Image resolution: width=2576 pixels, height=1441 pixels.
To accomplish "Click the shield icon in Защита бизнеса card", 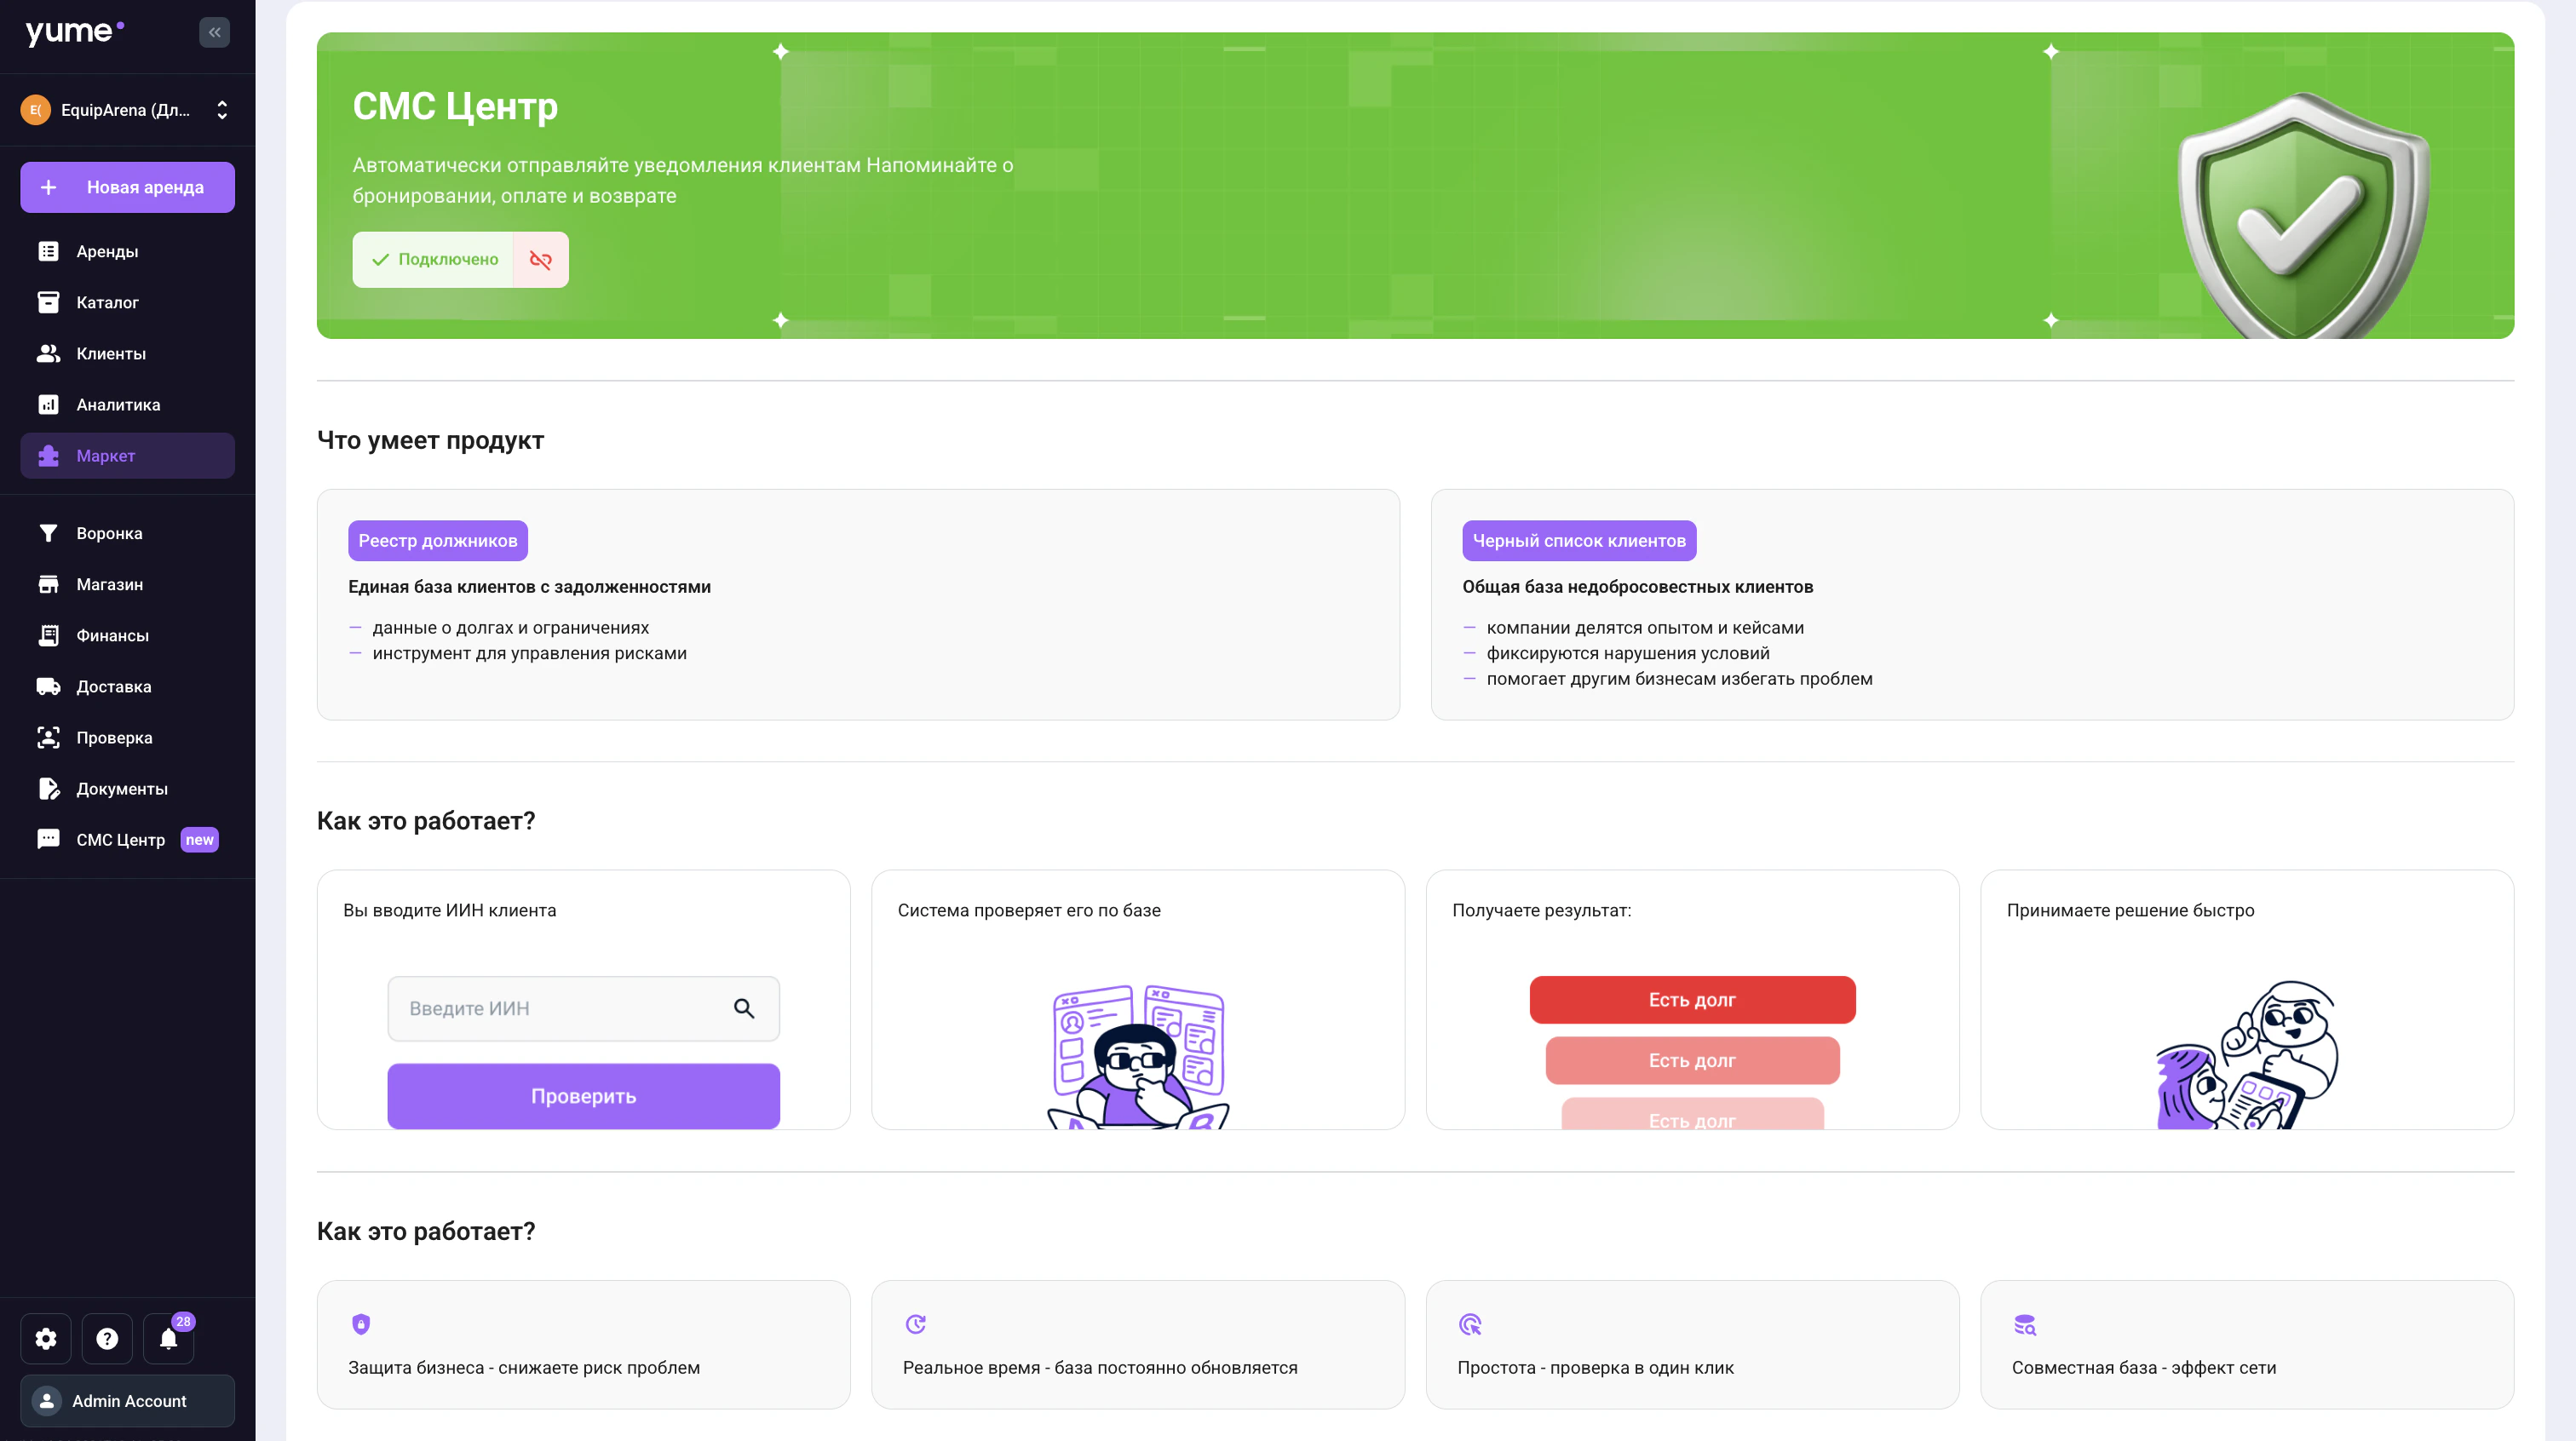I will coord(361,1324).
